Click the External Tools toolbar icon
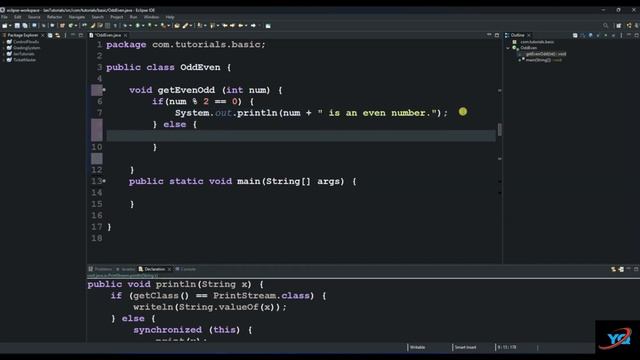The height and width of the screenshot is (360, 640). (x=163, y=25)
